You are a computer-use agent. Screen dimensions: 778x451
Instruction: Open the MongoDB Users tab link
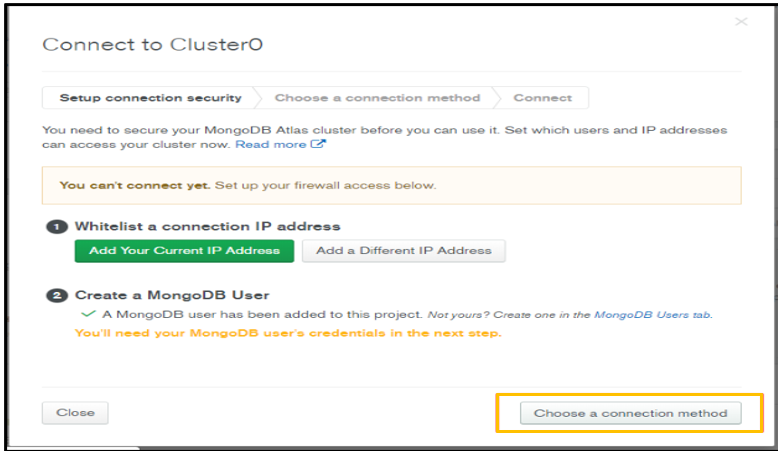point(652,315)
